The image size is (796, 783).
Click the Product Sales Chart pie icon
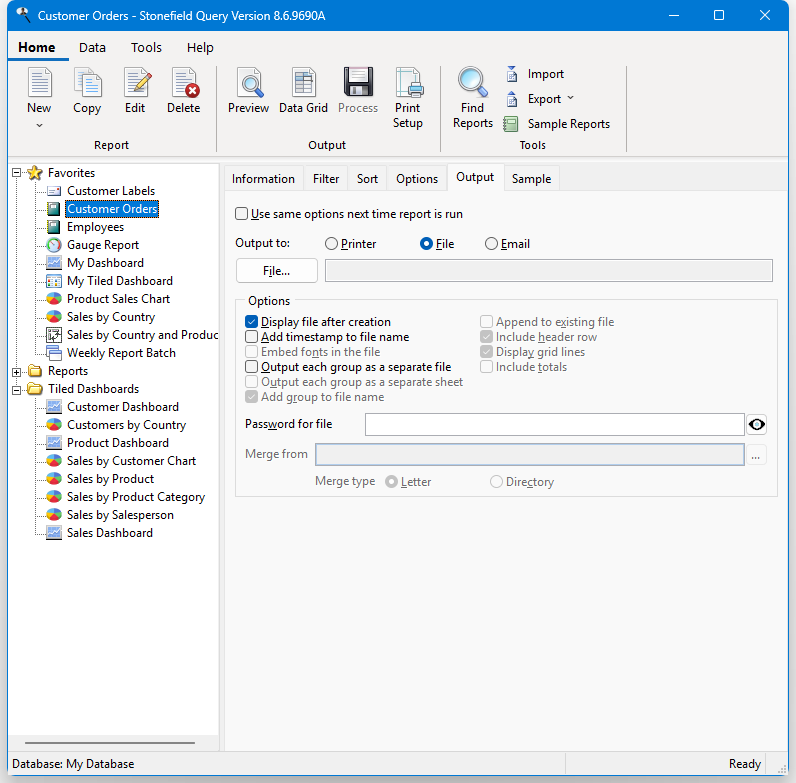54,299
